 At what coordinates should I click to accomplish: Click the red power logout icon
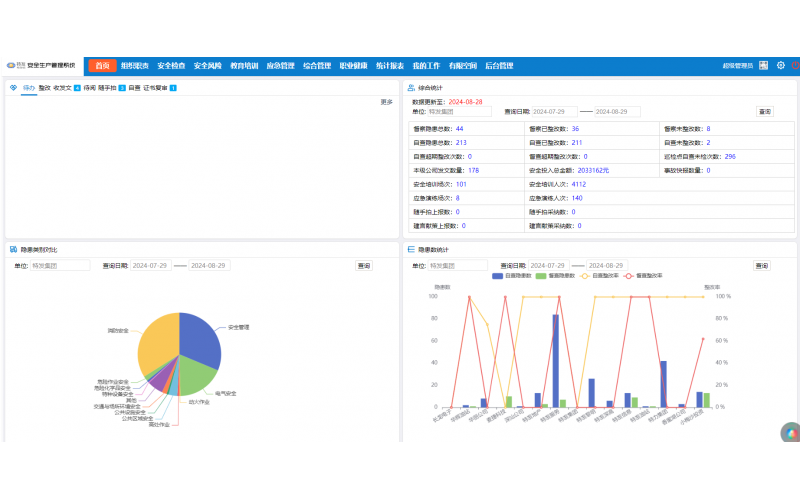click(x=796, y=66)
